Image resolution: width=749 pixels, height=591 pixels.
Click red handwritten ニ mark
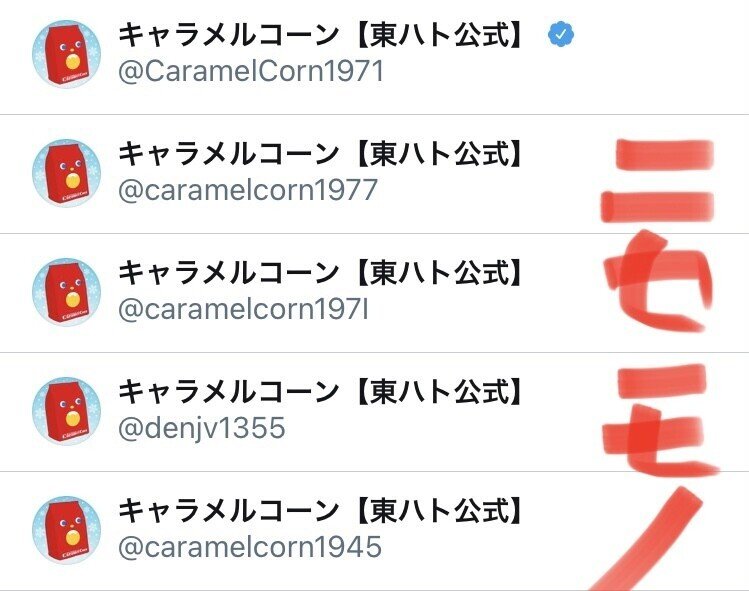(x=657, y=181)
